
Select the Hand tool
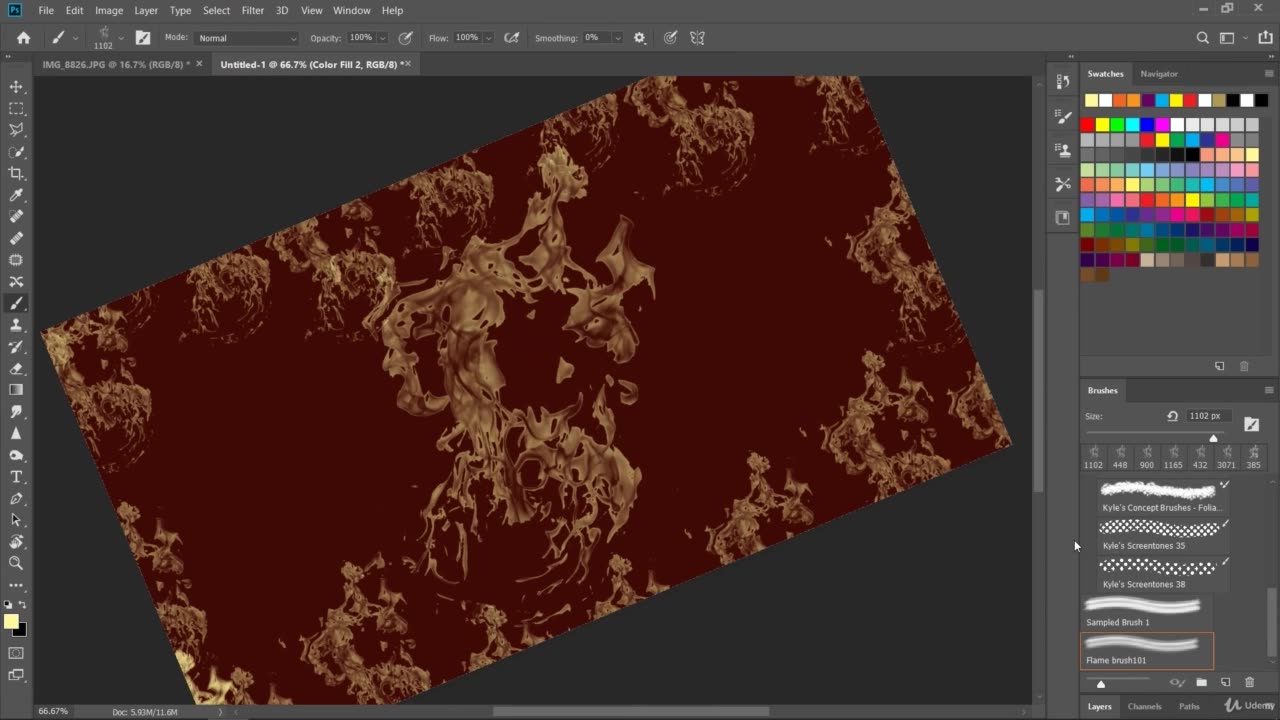(x=16, y=542)
